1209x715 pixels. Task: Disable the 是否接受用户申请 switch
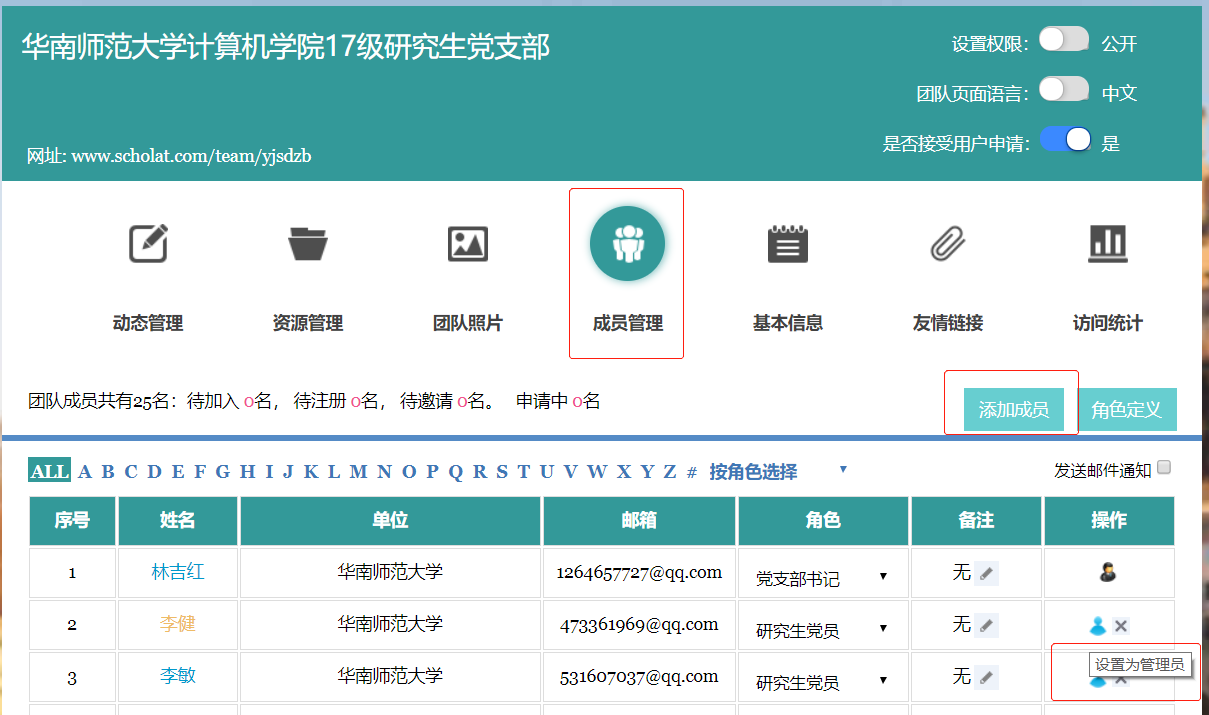(1064, 140)
